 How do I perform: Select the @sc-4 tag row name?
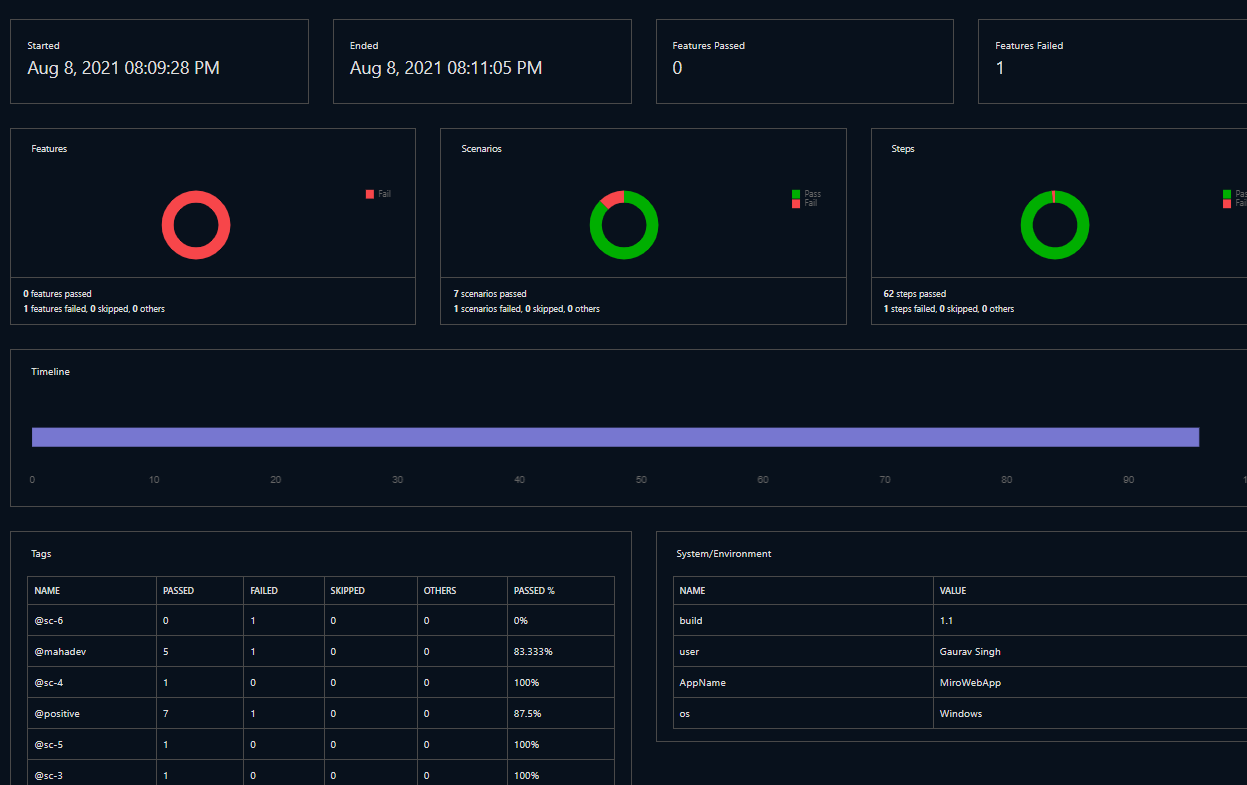[49, 683]
